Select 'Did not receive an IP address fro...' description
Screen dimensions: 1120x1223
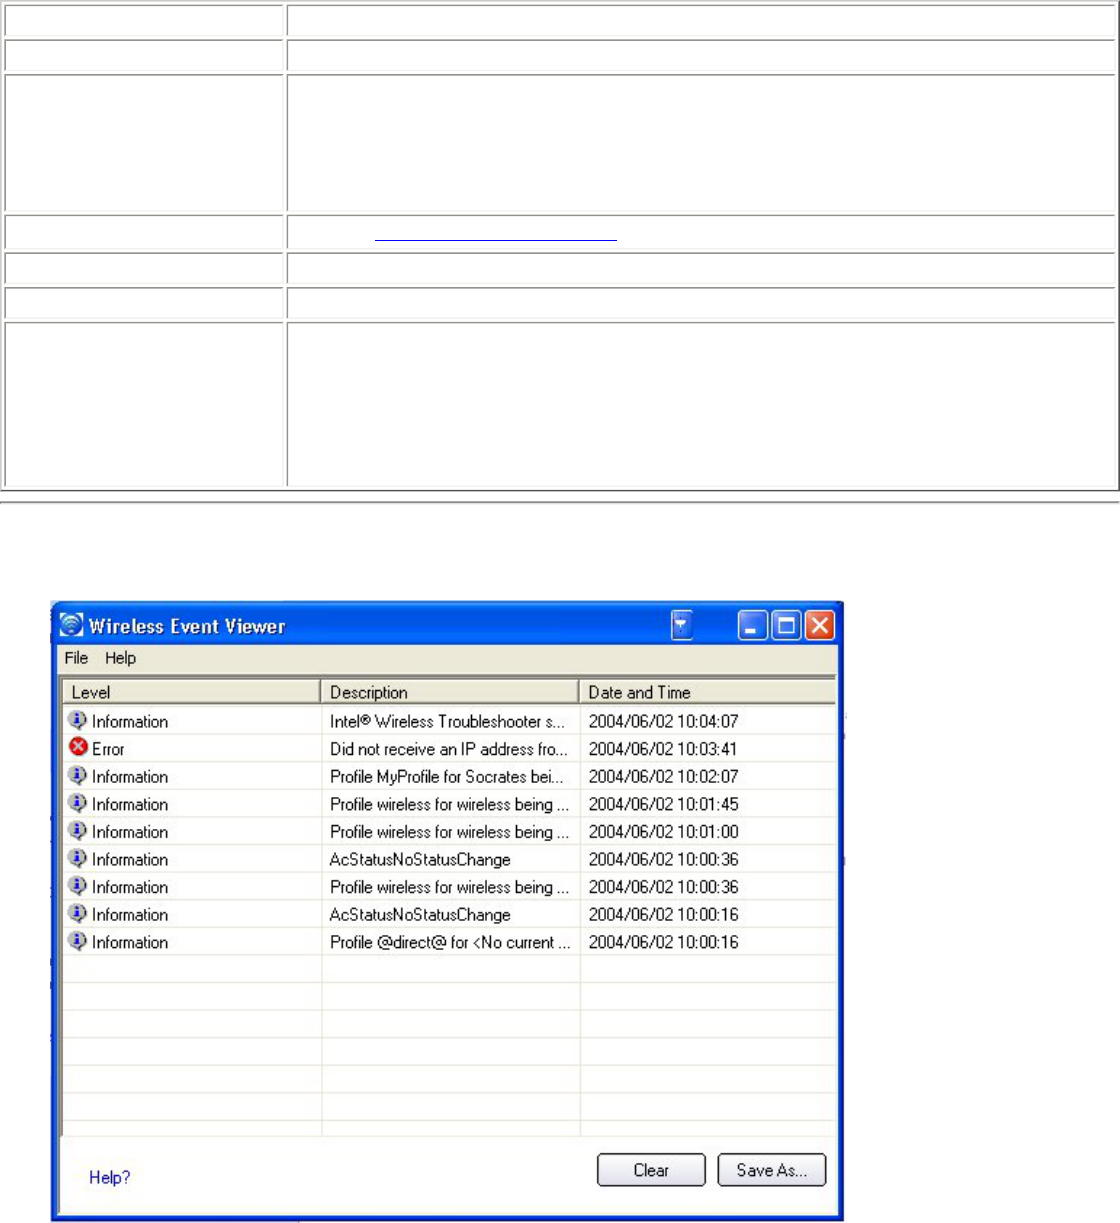(449, 749)
